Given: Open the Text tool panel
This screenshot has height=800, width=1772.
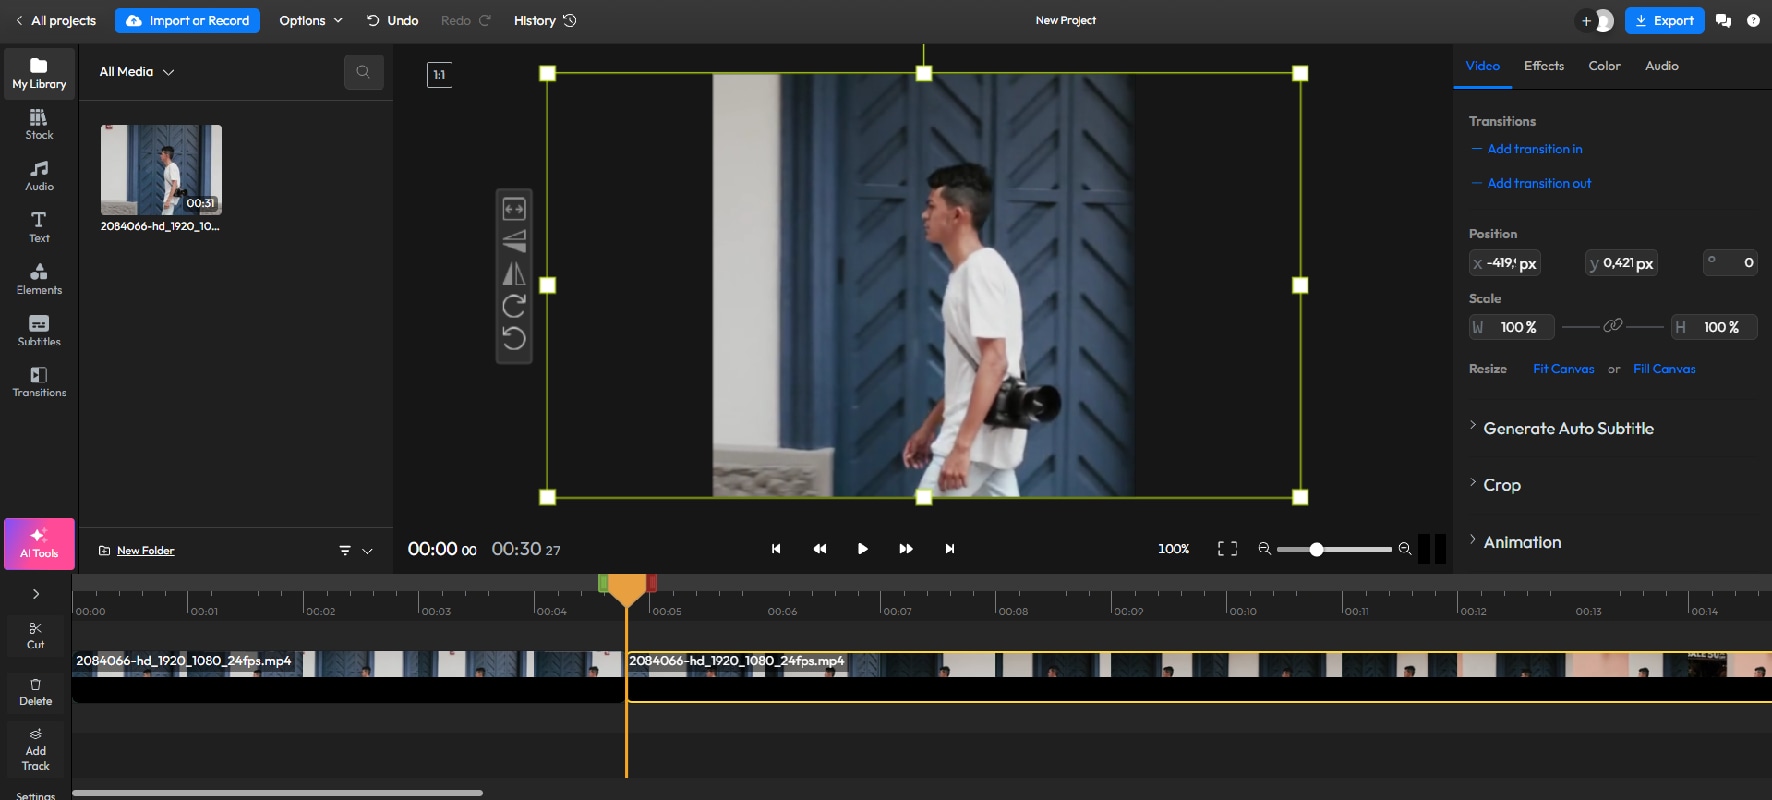Looking at the screenshot, I should (x=39, y=227).
